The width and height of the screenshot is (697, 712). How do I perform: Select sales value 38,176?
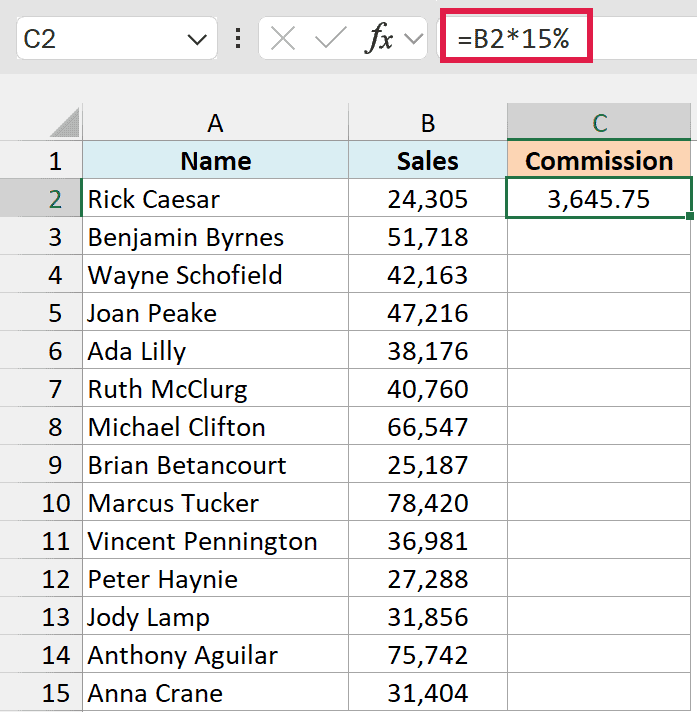(x=428, y=350)
